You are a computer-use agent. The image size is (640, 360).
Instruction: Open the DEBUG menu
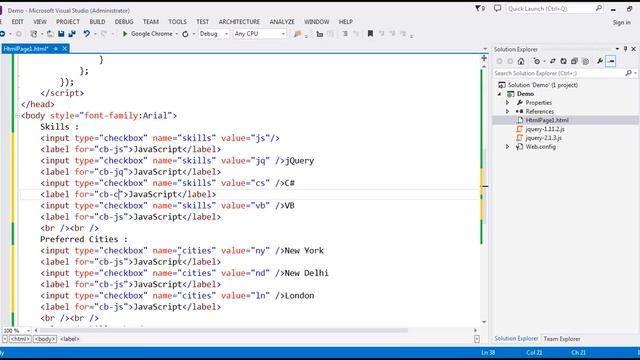124,22
